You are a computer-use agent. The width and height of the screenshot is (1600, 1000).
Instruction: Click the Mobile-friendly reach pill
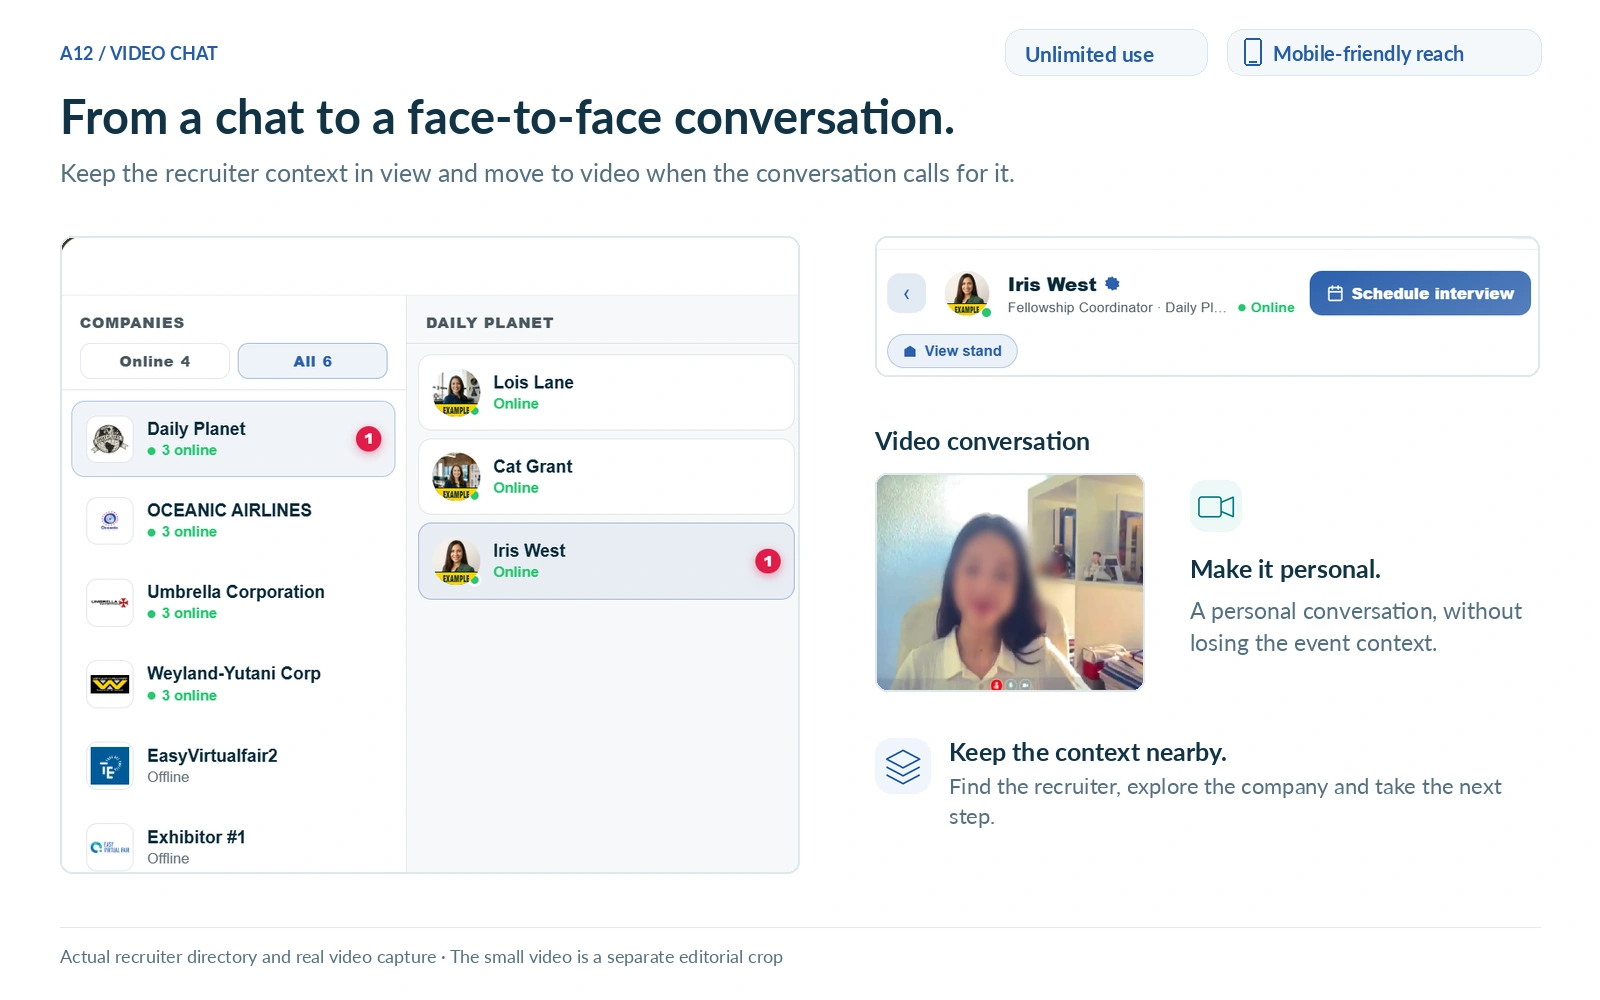(x=1384, y=53)
